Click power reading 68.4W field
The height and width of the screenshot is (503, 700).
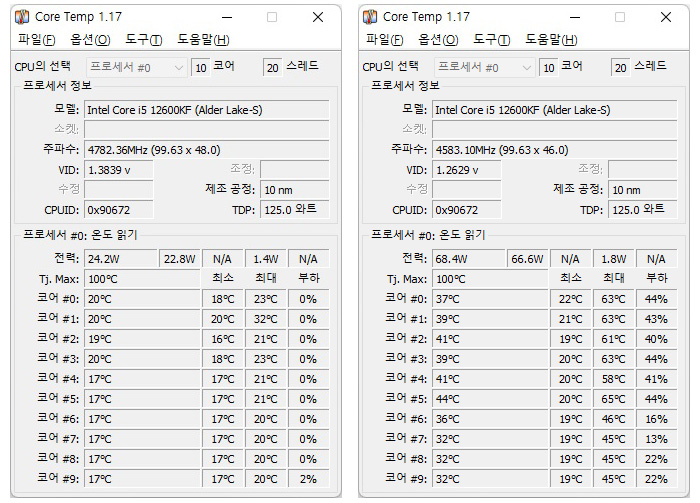click(468, 259)
